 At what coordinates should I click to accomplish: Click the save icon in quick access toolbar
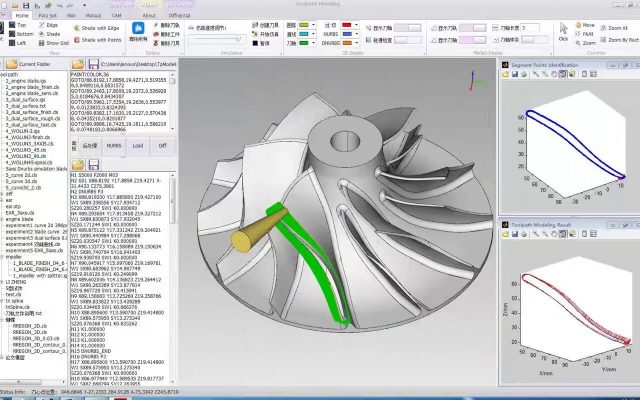[26, 5]
